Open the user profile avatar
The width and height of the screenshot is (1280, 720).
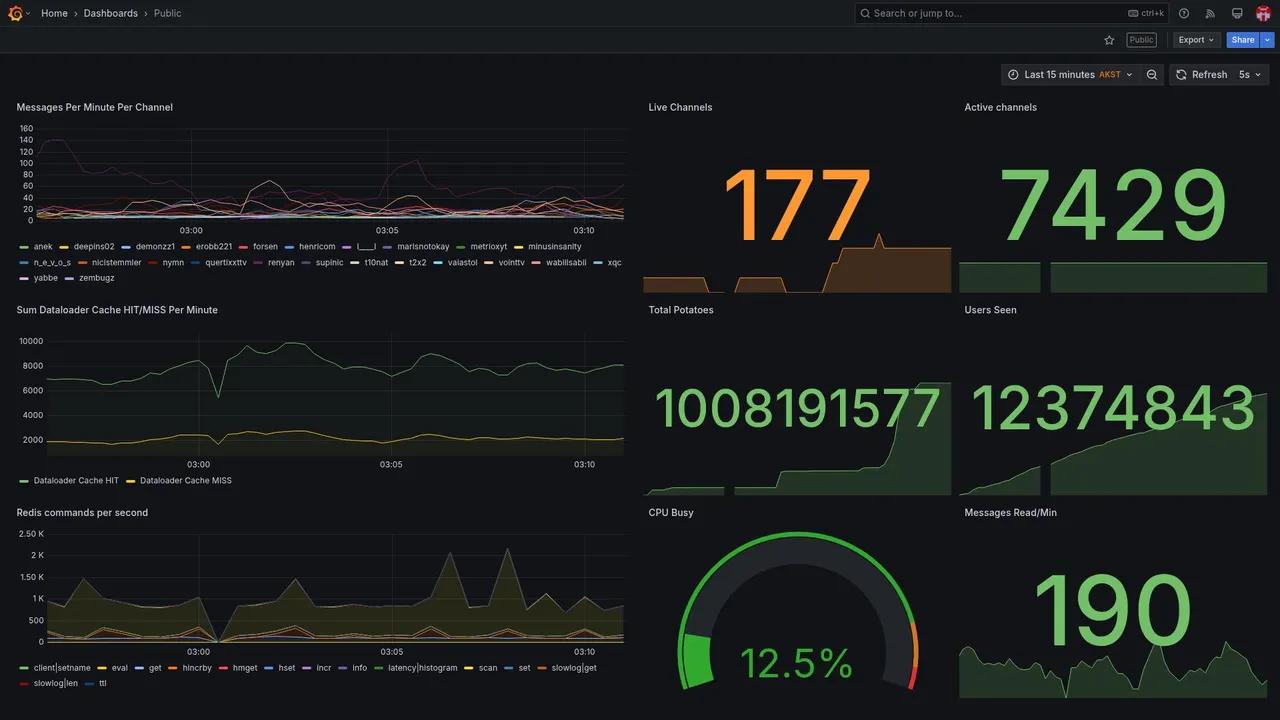tap(1263, 13)
